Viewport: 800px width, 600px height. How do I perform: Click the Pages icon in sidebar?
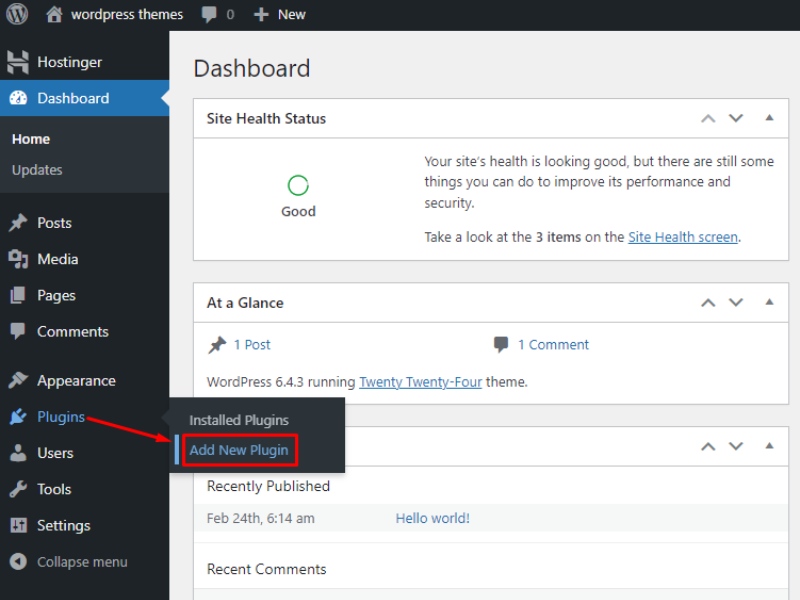point(18,295)
